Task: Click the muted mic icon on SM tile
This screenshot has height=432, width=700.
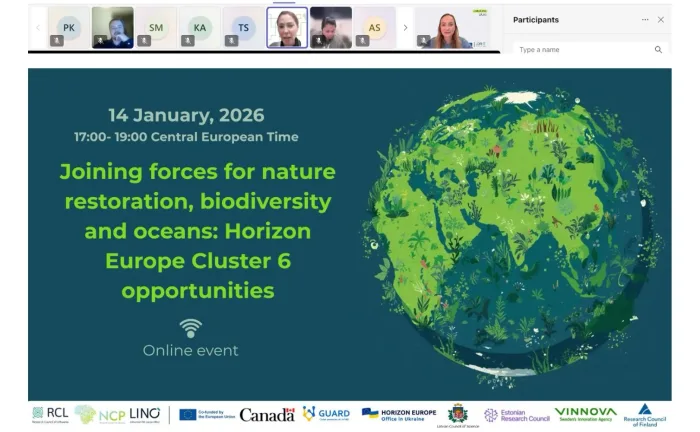Action: coord(144,41)
